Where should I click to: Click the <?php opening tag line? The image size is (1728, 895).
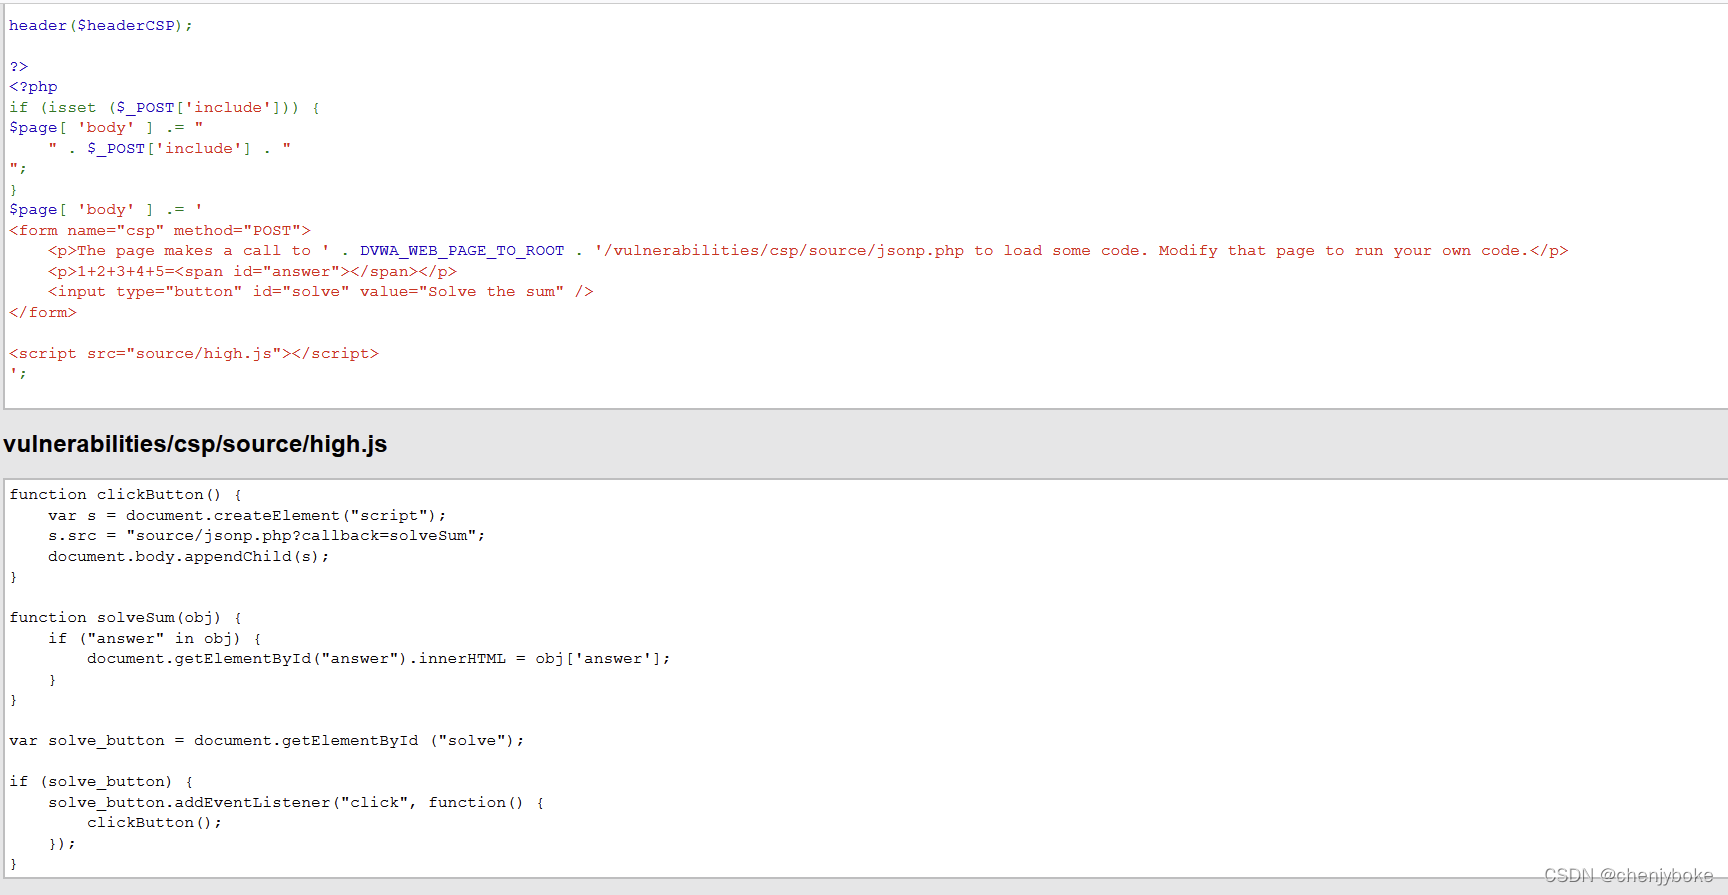(34, 87)
